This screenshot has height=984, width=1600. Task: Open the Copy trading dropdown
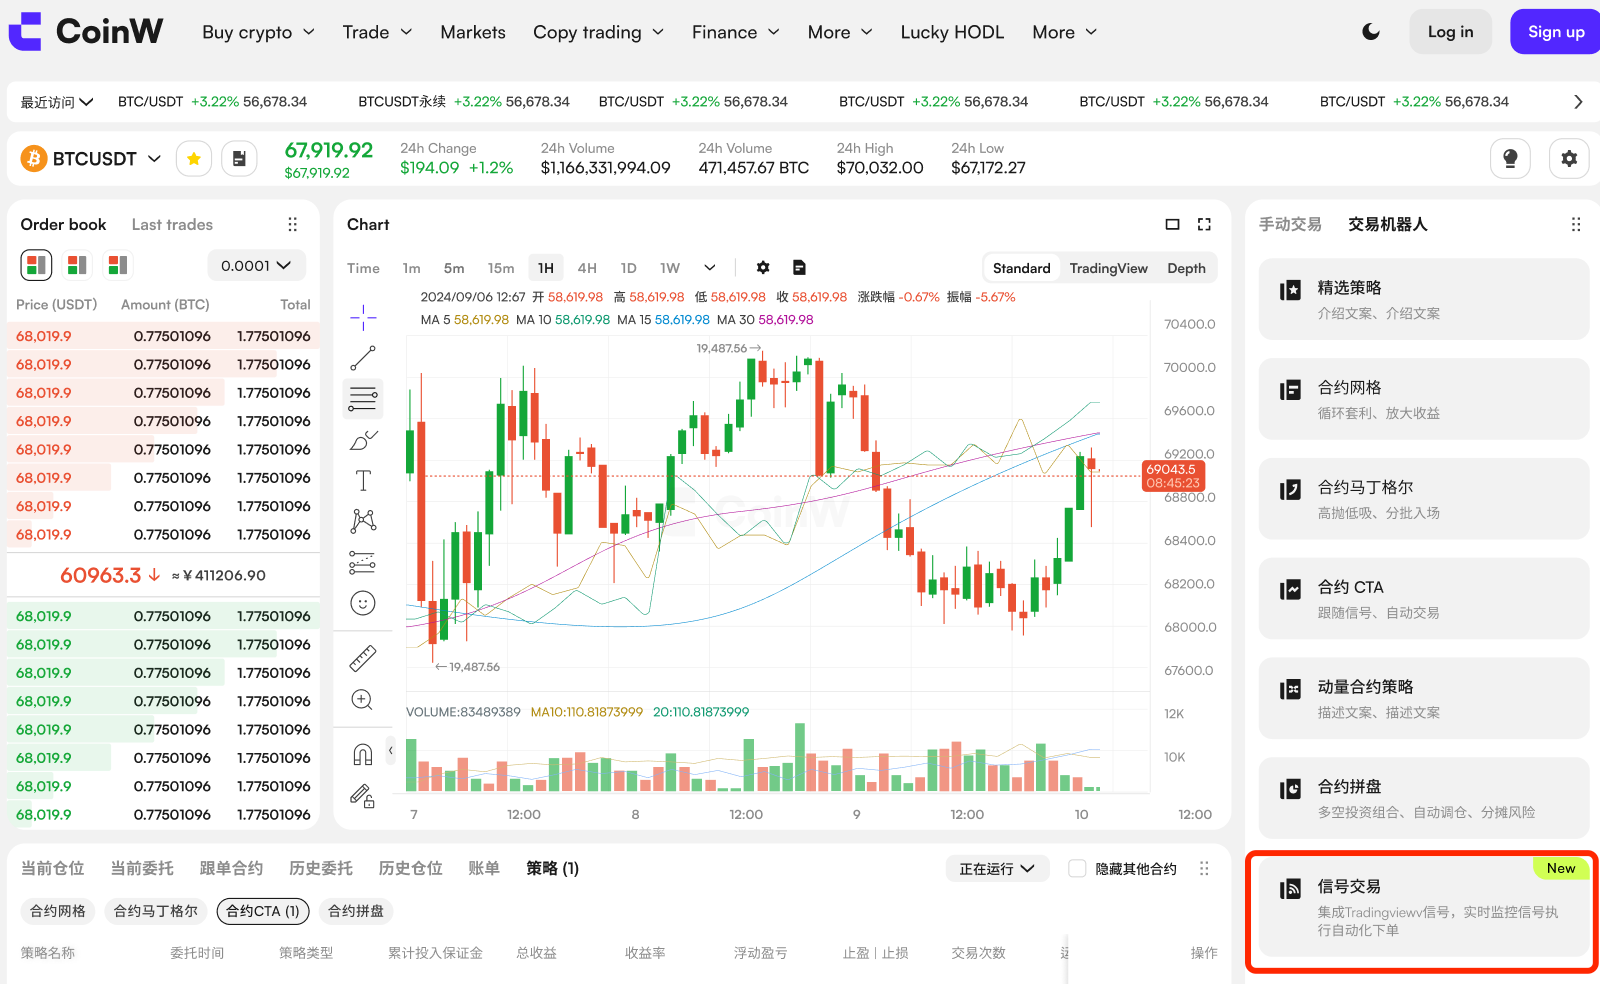598,32
